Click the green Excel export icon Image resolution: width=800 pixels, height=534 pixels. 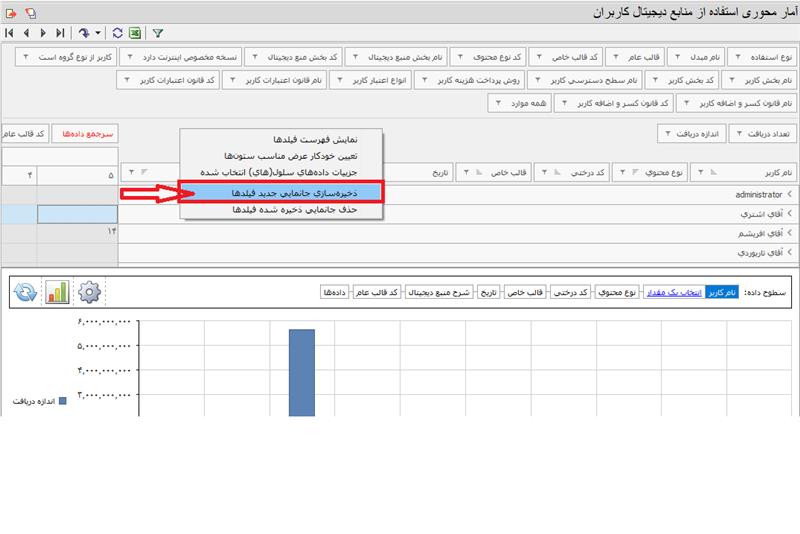(x=133, y=33)
